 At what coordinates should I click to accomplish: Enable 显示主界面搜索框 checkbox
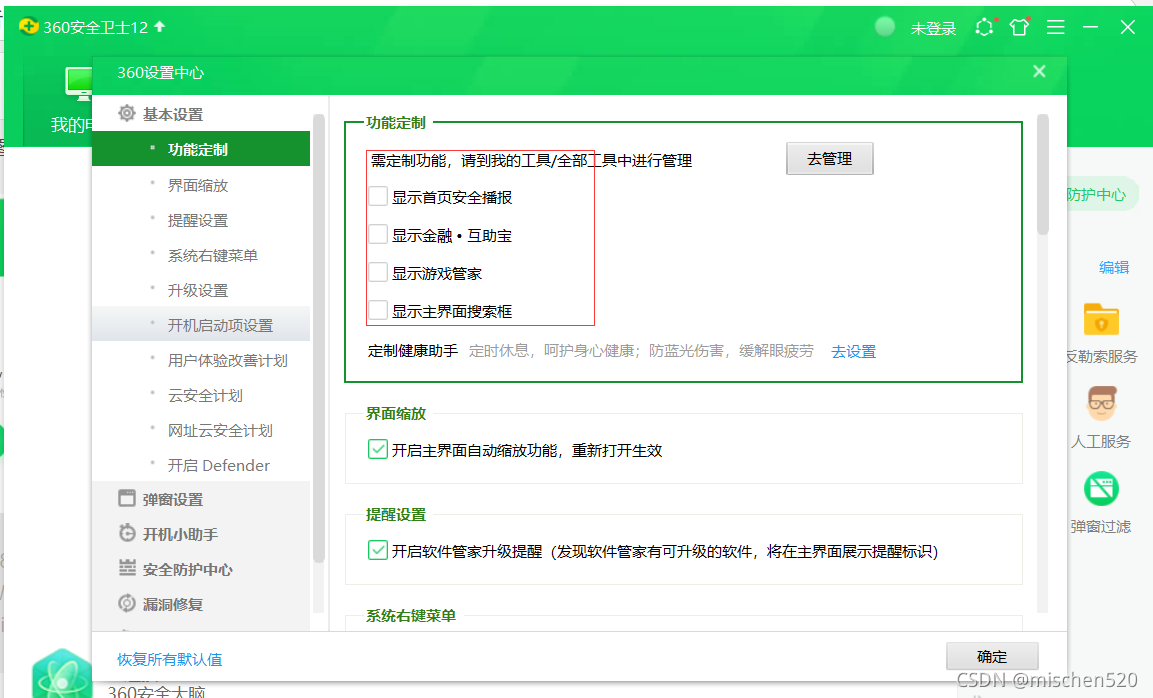click(378, 310)
